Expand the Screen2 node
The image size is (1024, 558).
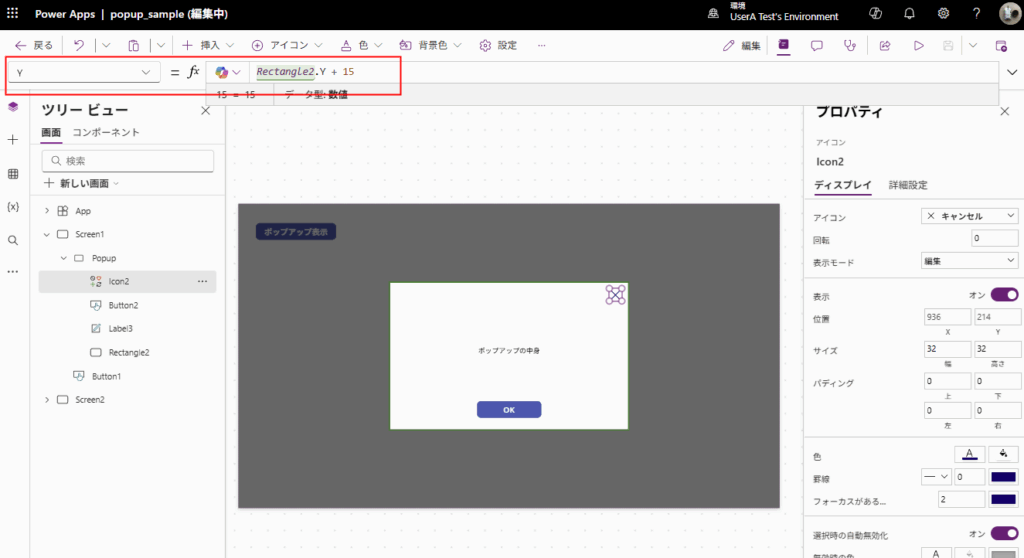47,400
